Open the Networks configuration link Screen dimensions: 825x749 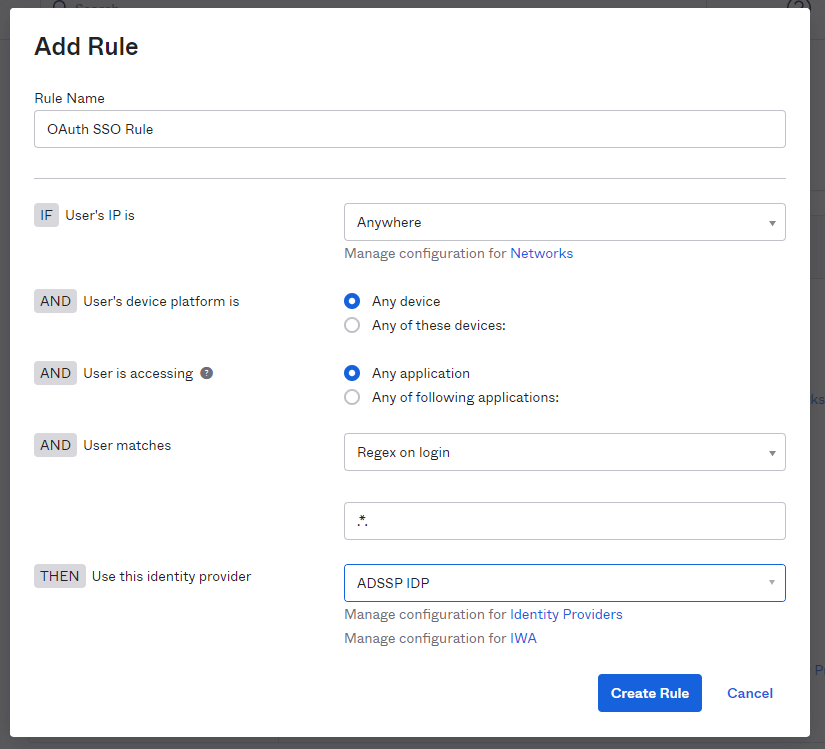tap(541, 253)
